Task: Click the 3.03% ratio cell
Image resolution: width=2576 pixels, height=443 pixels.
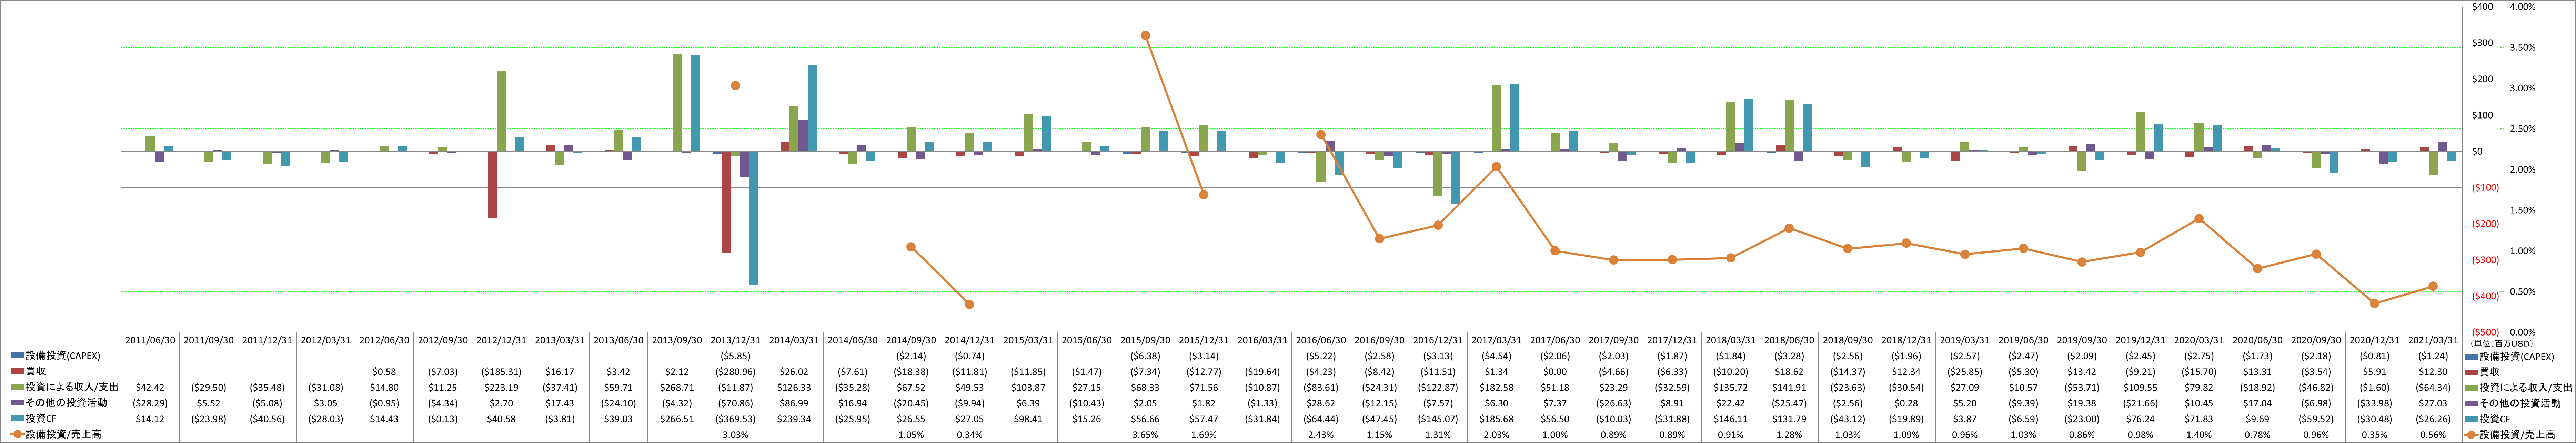Action: [x=735, y=435]
